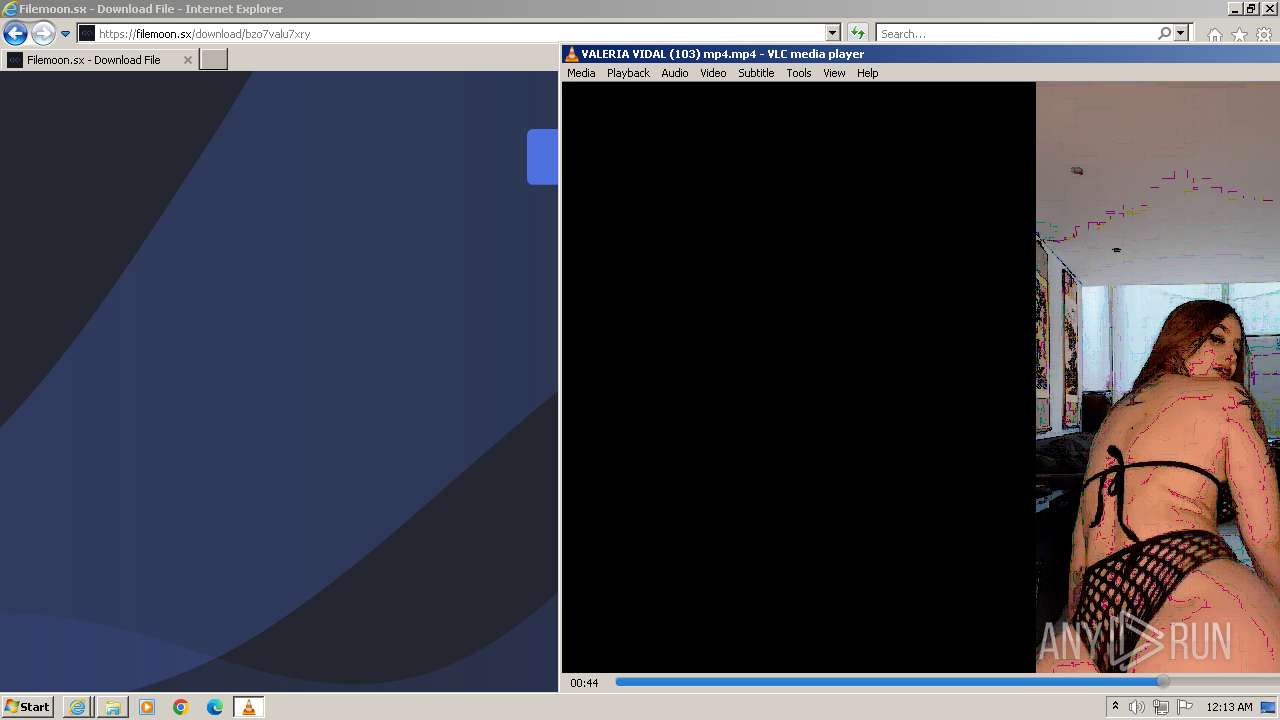Image resolution: width=1280 pixels, height=720 pixels.
Task: Open Google Chrome from the taskbar
Action: [x=180, y=707]
